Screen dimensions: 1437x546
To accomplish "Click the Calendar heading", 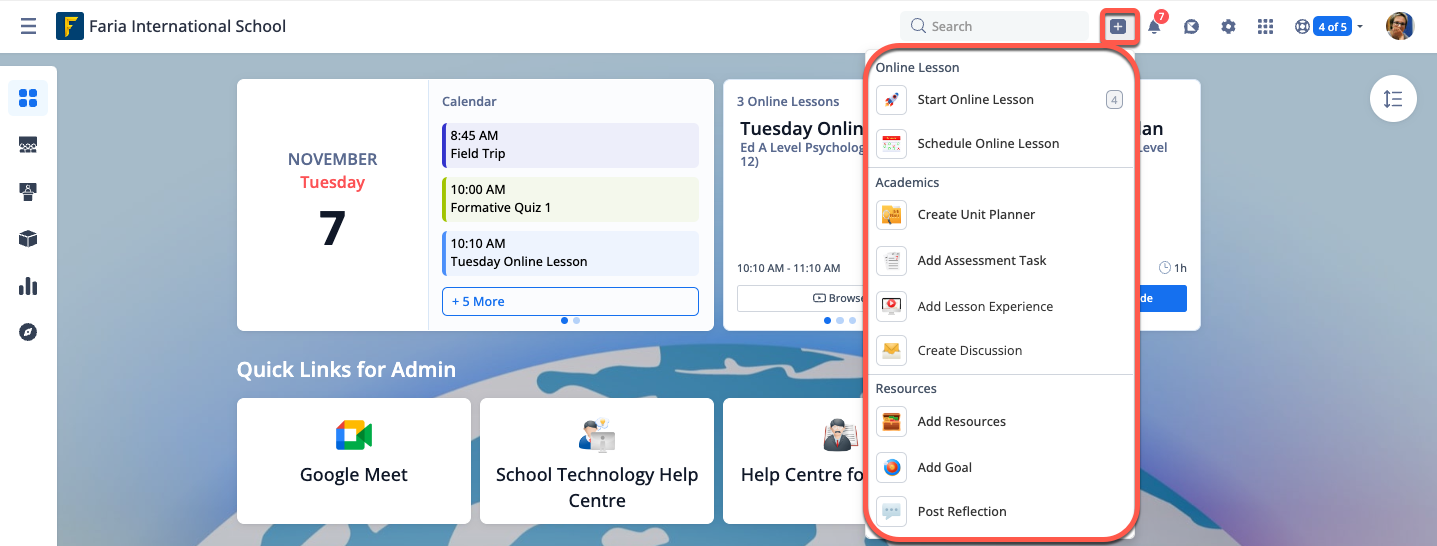I will [x=469, y=102].
